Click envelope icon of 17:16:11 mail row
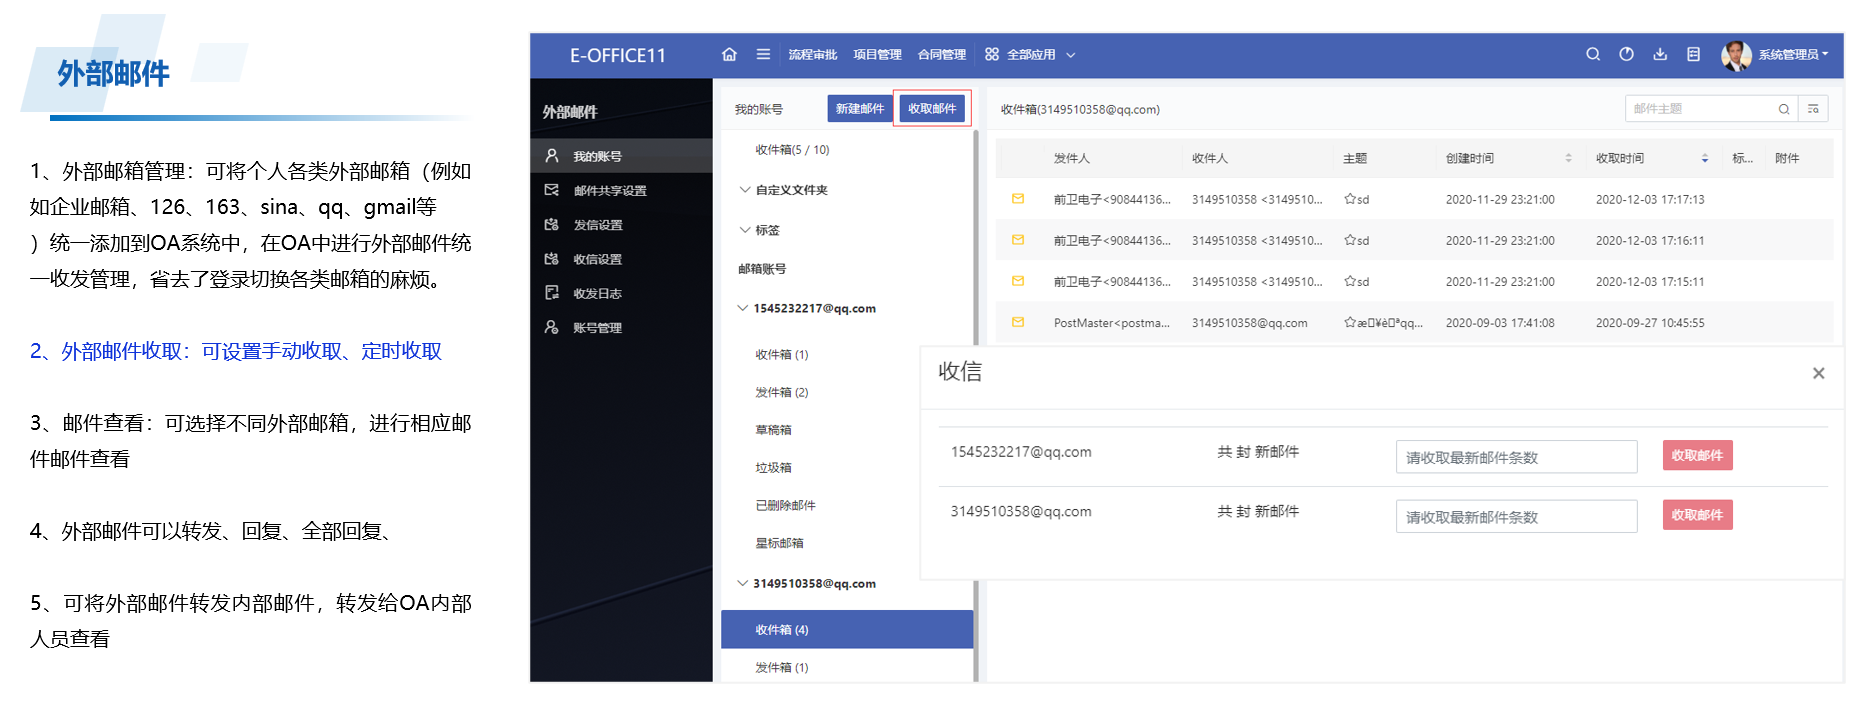 [1018, 240]
